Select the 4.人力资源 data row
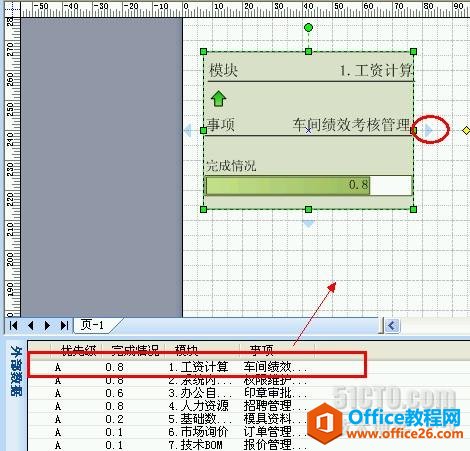The height and width of the screenshot is (451, 470). coord(197,406)
